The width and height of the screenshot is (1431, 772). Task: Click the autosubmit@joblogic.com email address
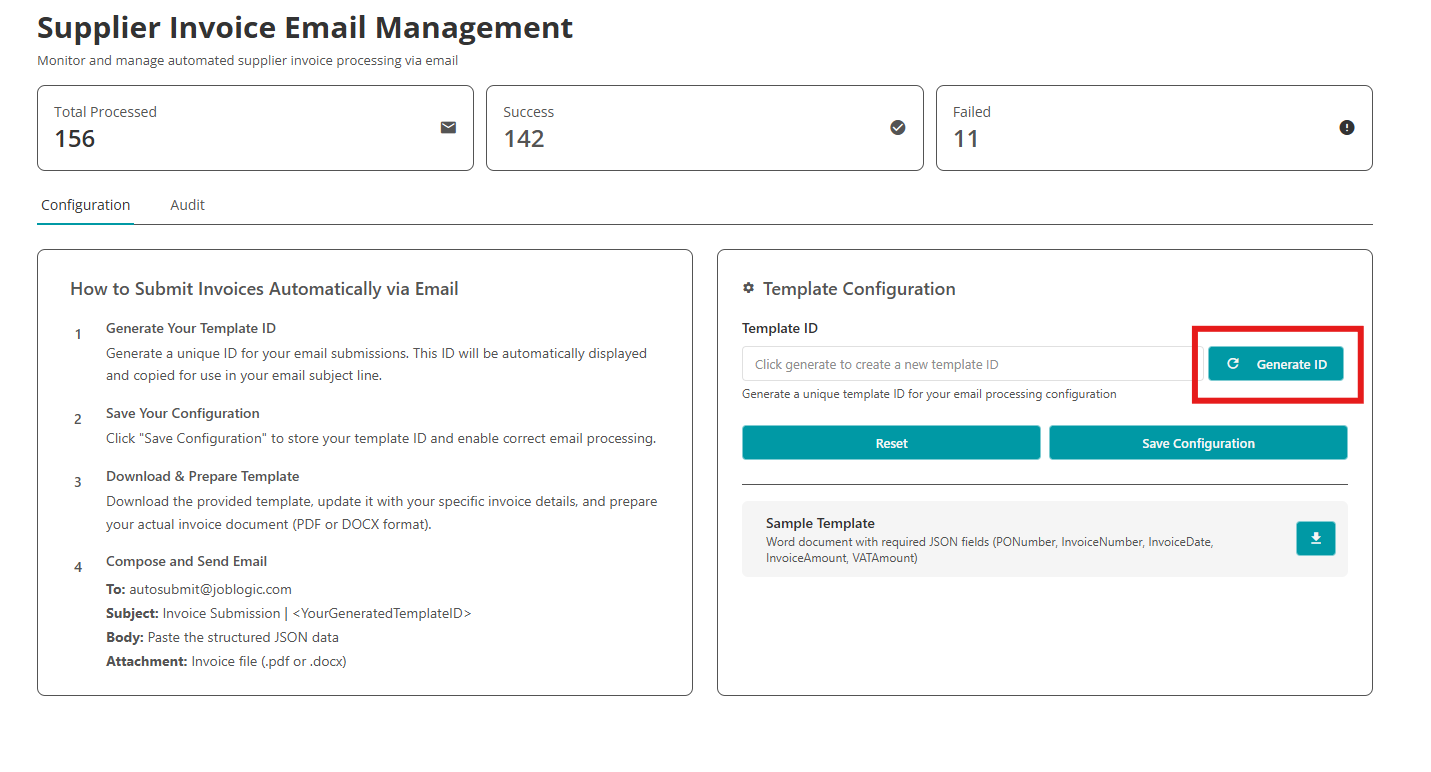[210, 589]
